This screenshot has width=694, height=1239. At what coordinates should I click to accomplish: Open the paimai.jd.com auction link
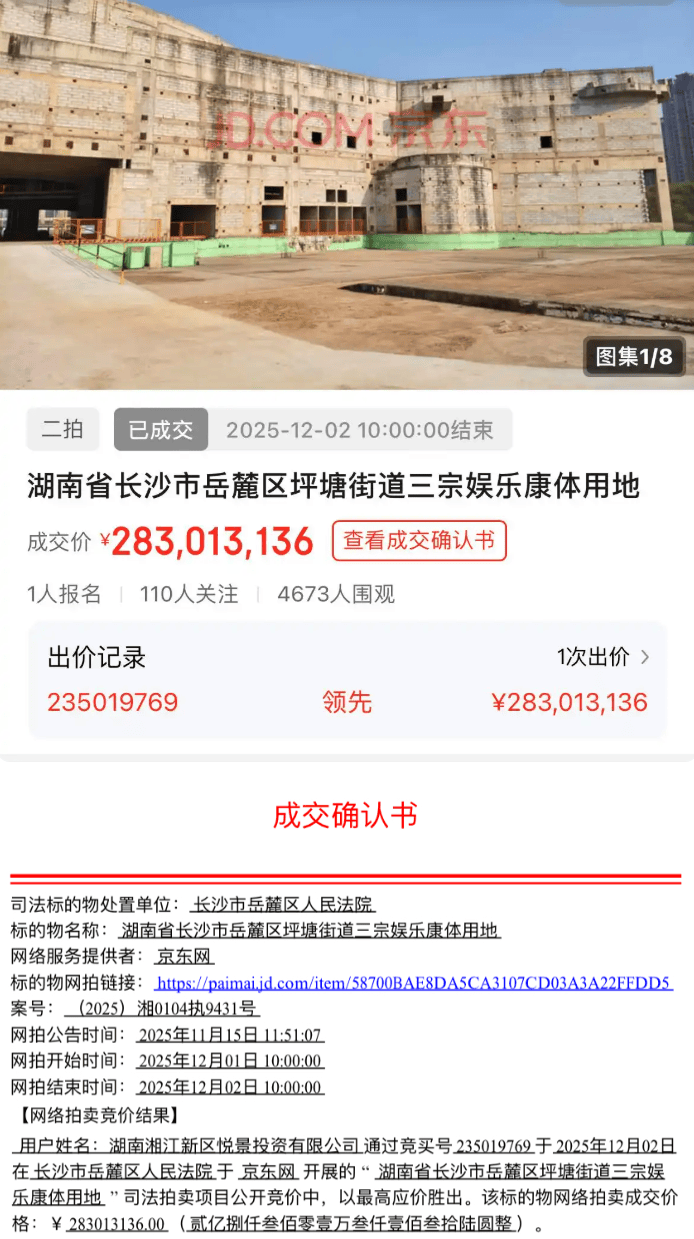coord(414,982)
